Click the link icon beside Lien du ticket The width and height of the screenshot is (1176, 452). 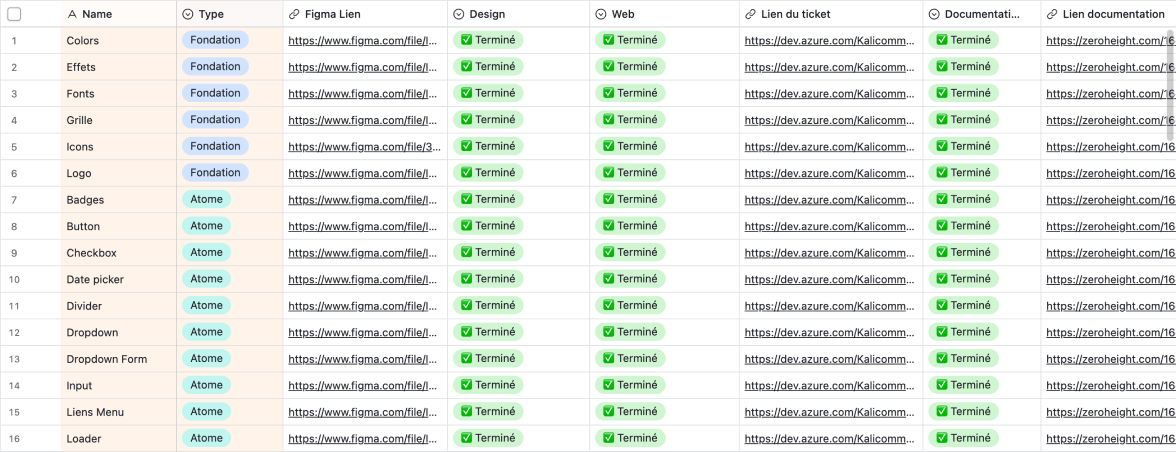(x=751, y=14)
